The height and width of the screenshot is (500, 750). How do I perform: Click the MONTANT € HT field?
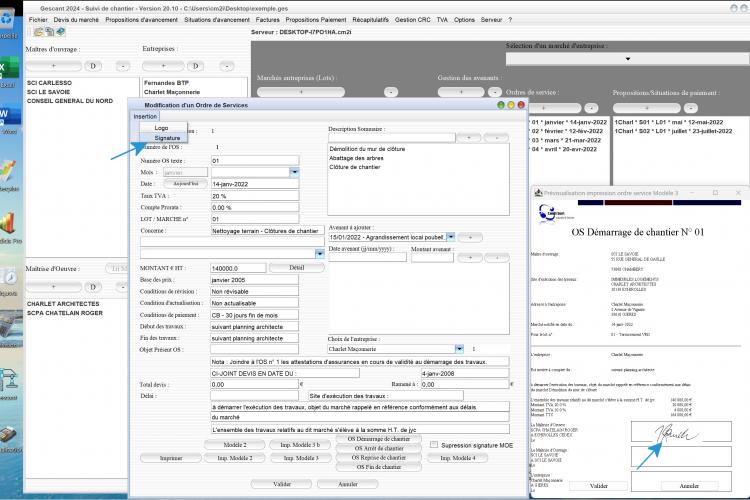point(238,268)
